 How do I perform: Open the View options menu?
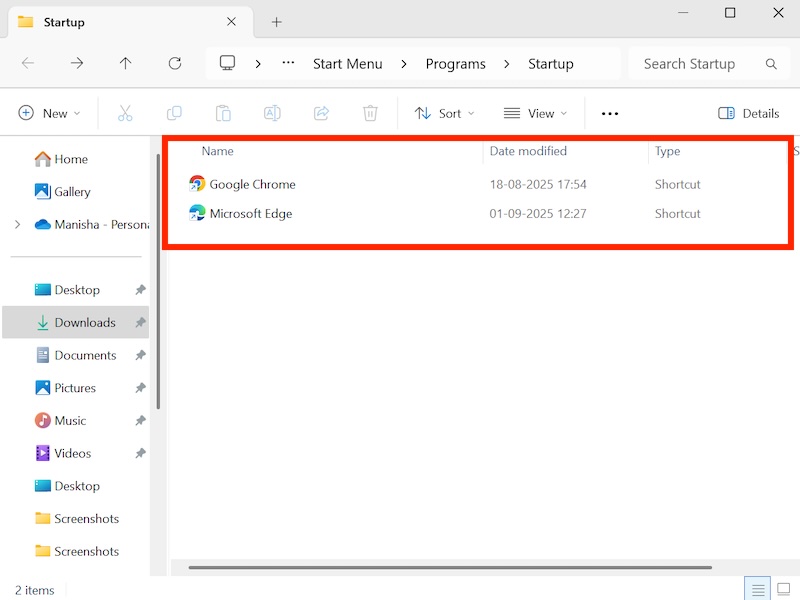(x=535, y=114)
